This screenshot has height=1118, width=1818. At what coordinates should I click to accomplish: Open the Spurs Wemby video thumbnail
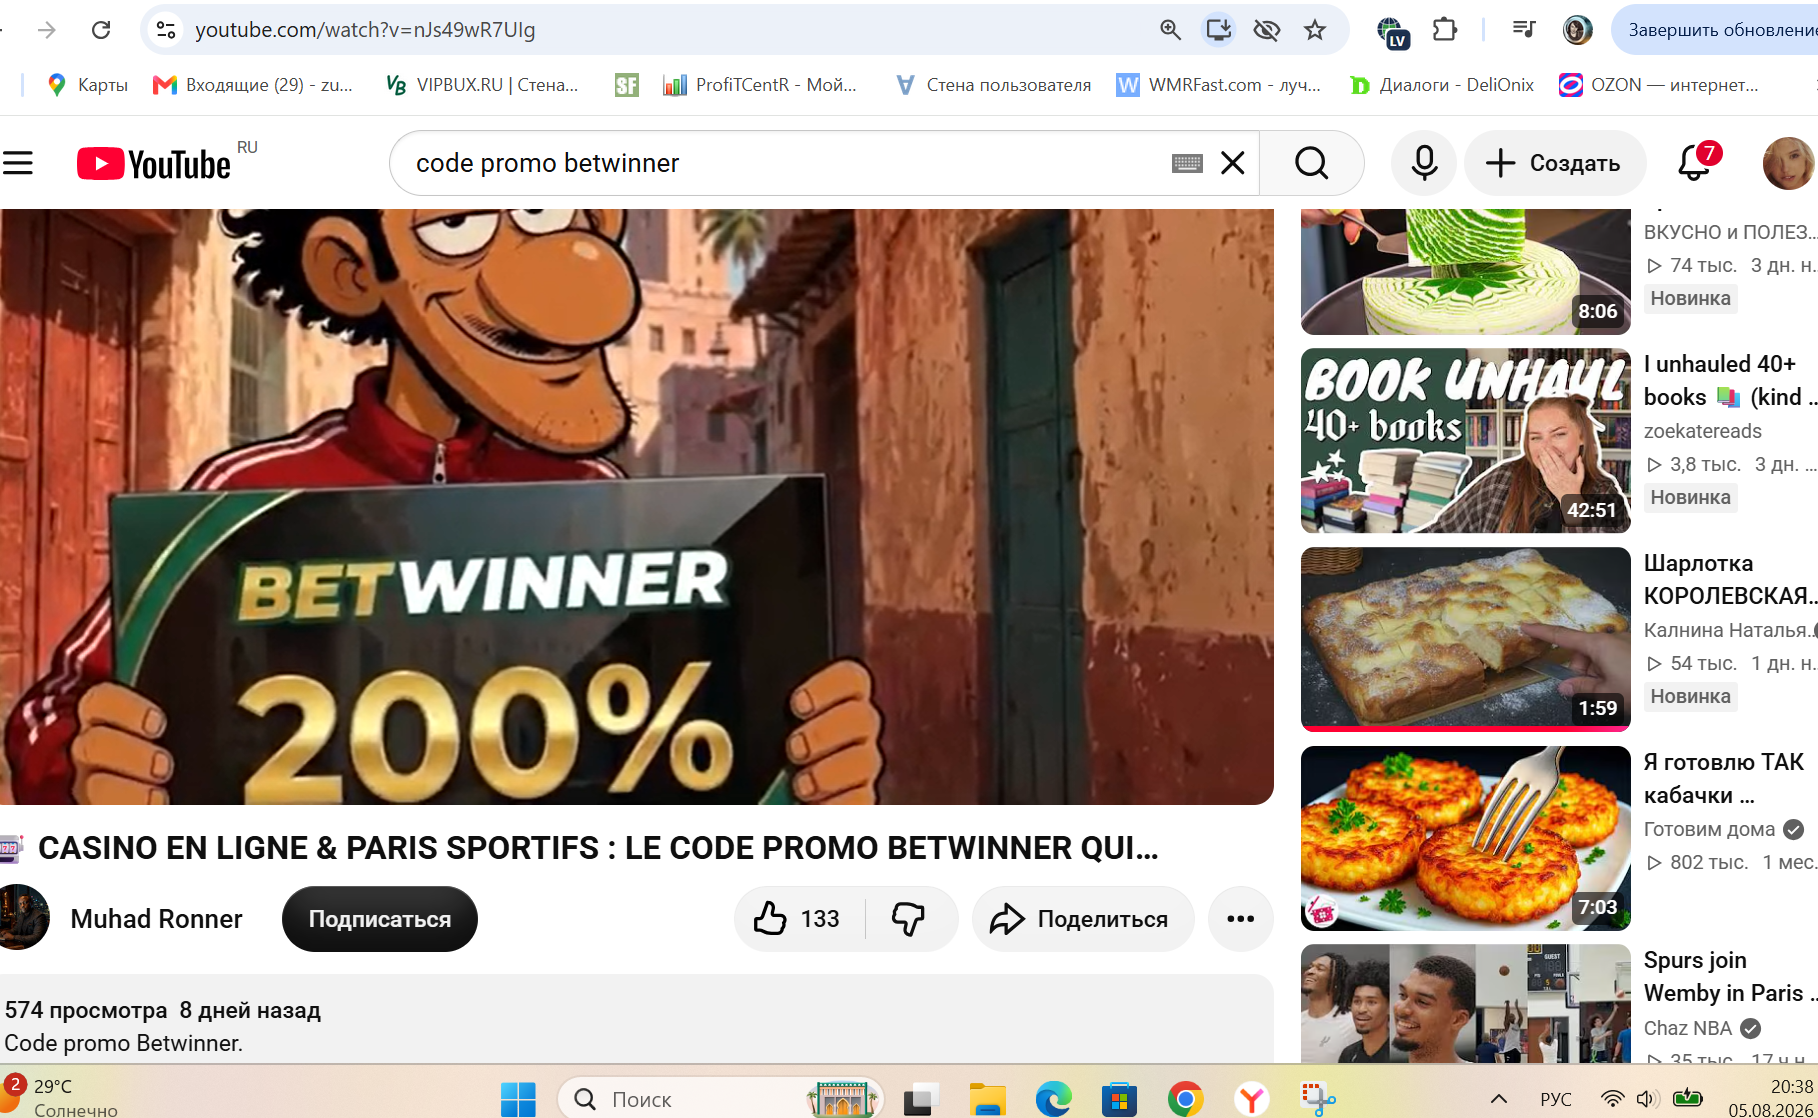(x=1466, y=1004)
